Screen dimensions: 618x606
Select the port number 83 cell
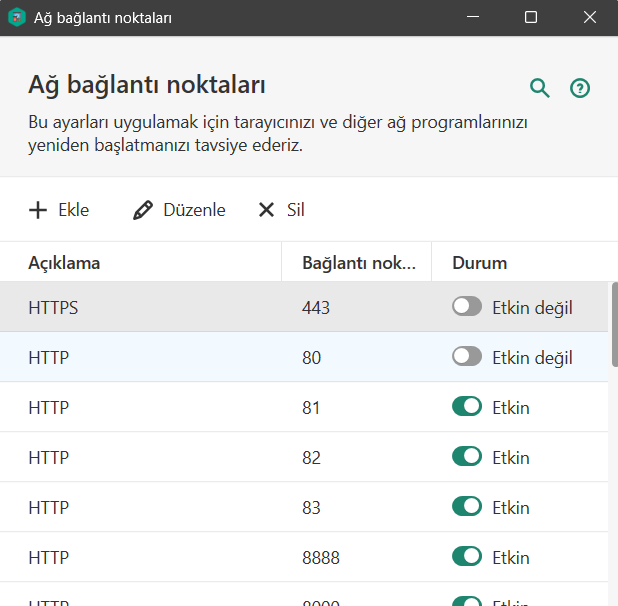(x=312, y=507)
